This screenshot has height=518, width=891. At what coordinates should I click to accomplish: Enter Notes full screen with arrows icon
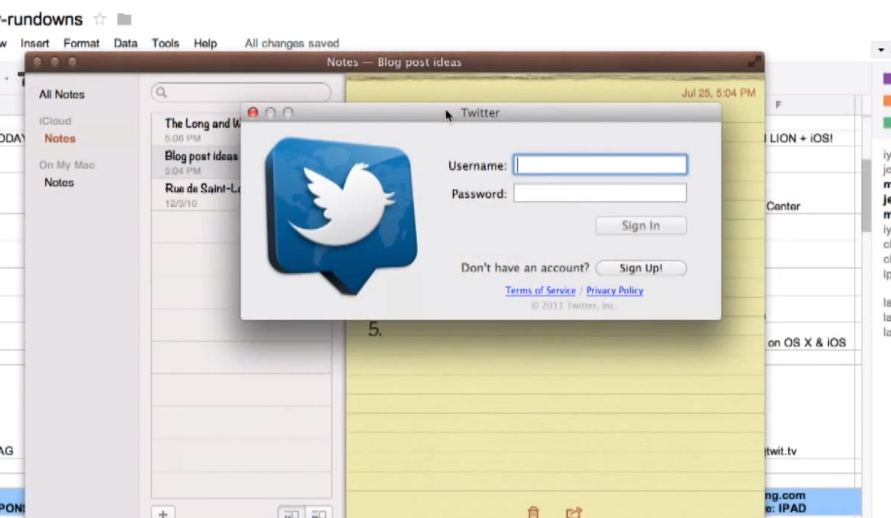[754, 61]
